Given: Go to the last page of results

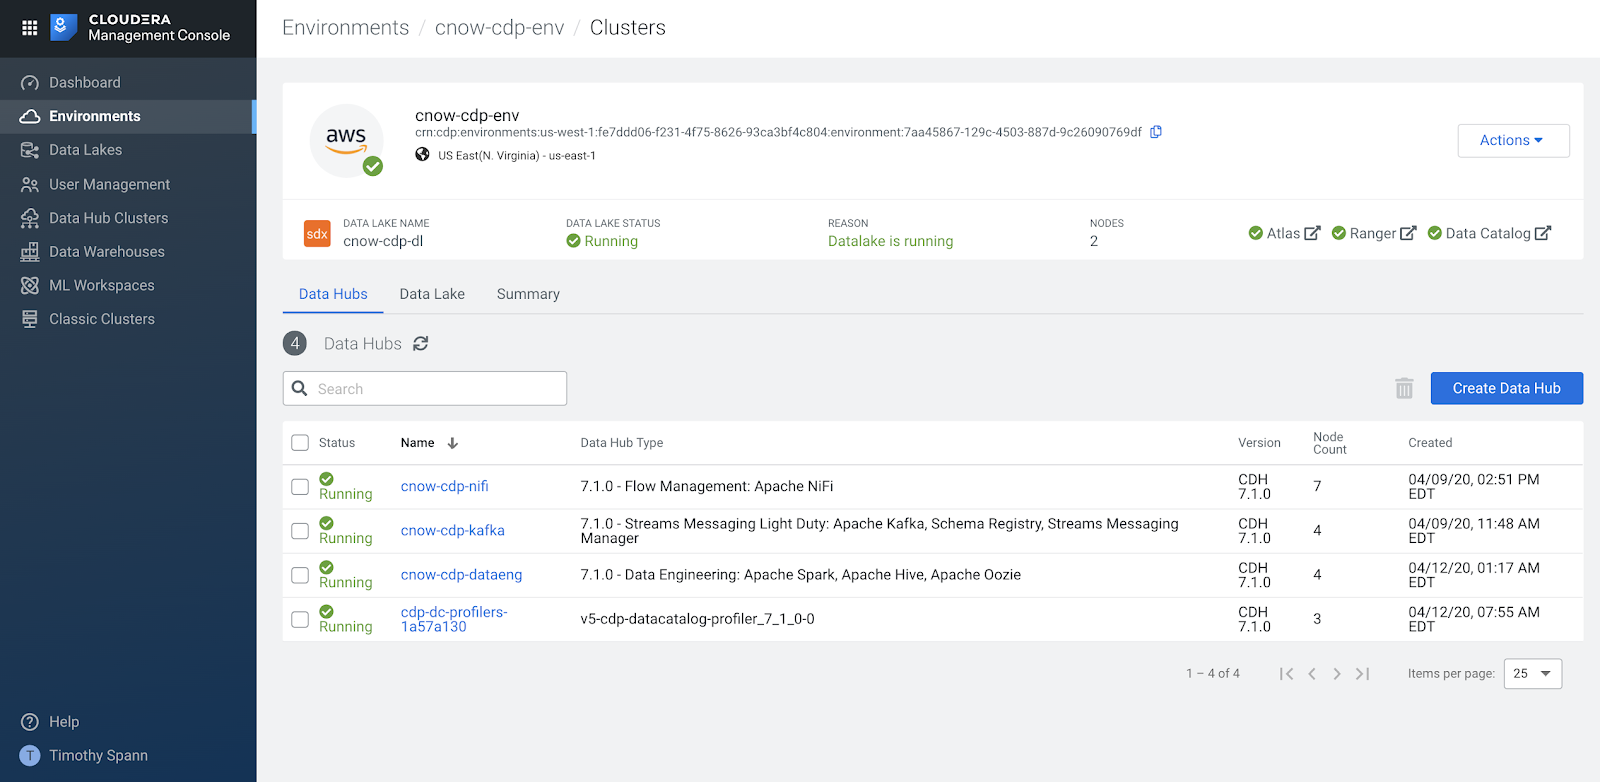Looking at the screenshot, I should pos(1362,674).
